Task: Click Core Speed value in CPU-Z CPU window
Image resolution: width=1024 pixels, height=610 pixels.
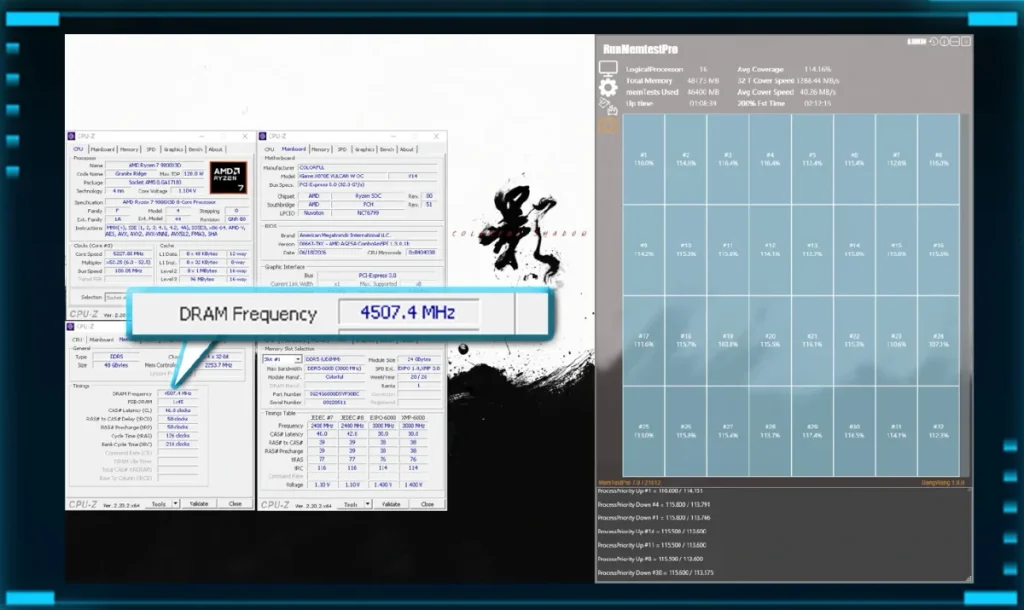Action: [x=129, y=253]
